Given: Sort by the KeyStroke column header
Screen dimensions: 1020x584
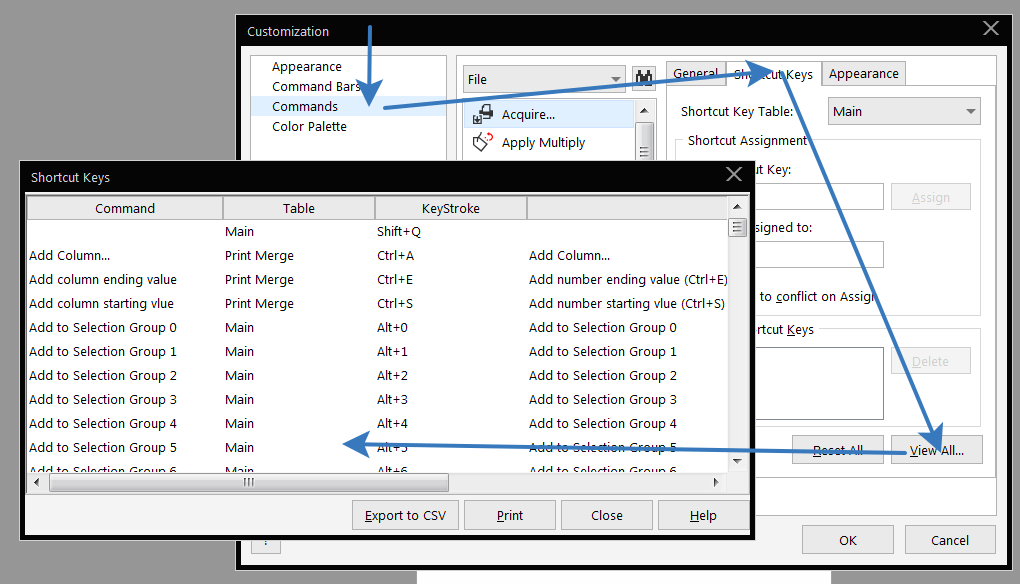Looking at the screenshot, I should [x=451, y=208].
